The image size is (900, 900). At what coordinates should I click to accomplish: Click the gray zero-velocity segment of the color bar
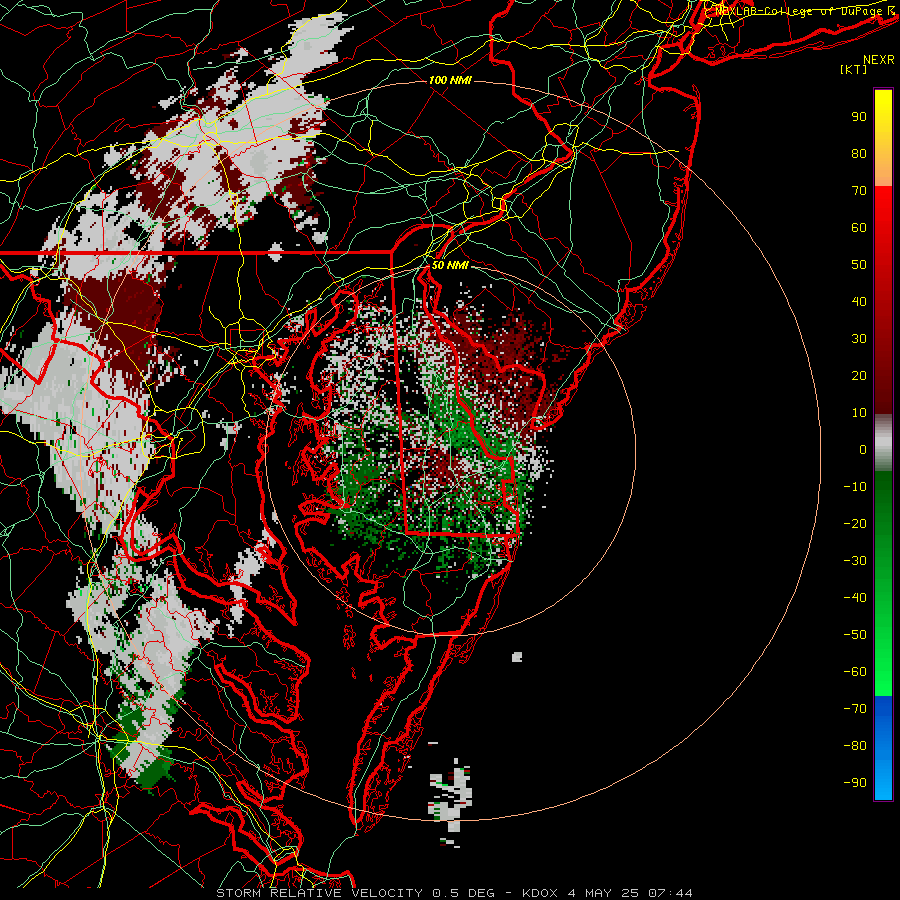pos(883,443)
